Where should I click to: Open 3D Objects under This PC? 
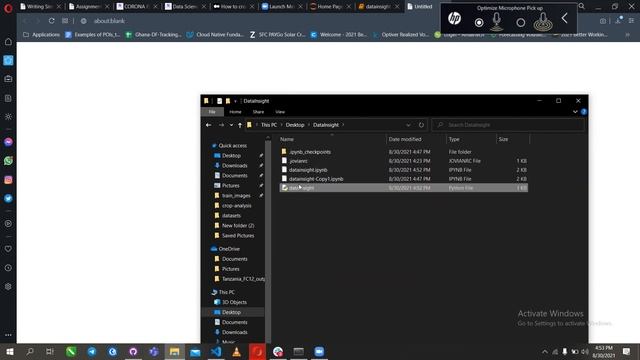tap(234, 302)
